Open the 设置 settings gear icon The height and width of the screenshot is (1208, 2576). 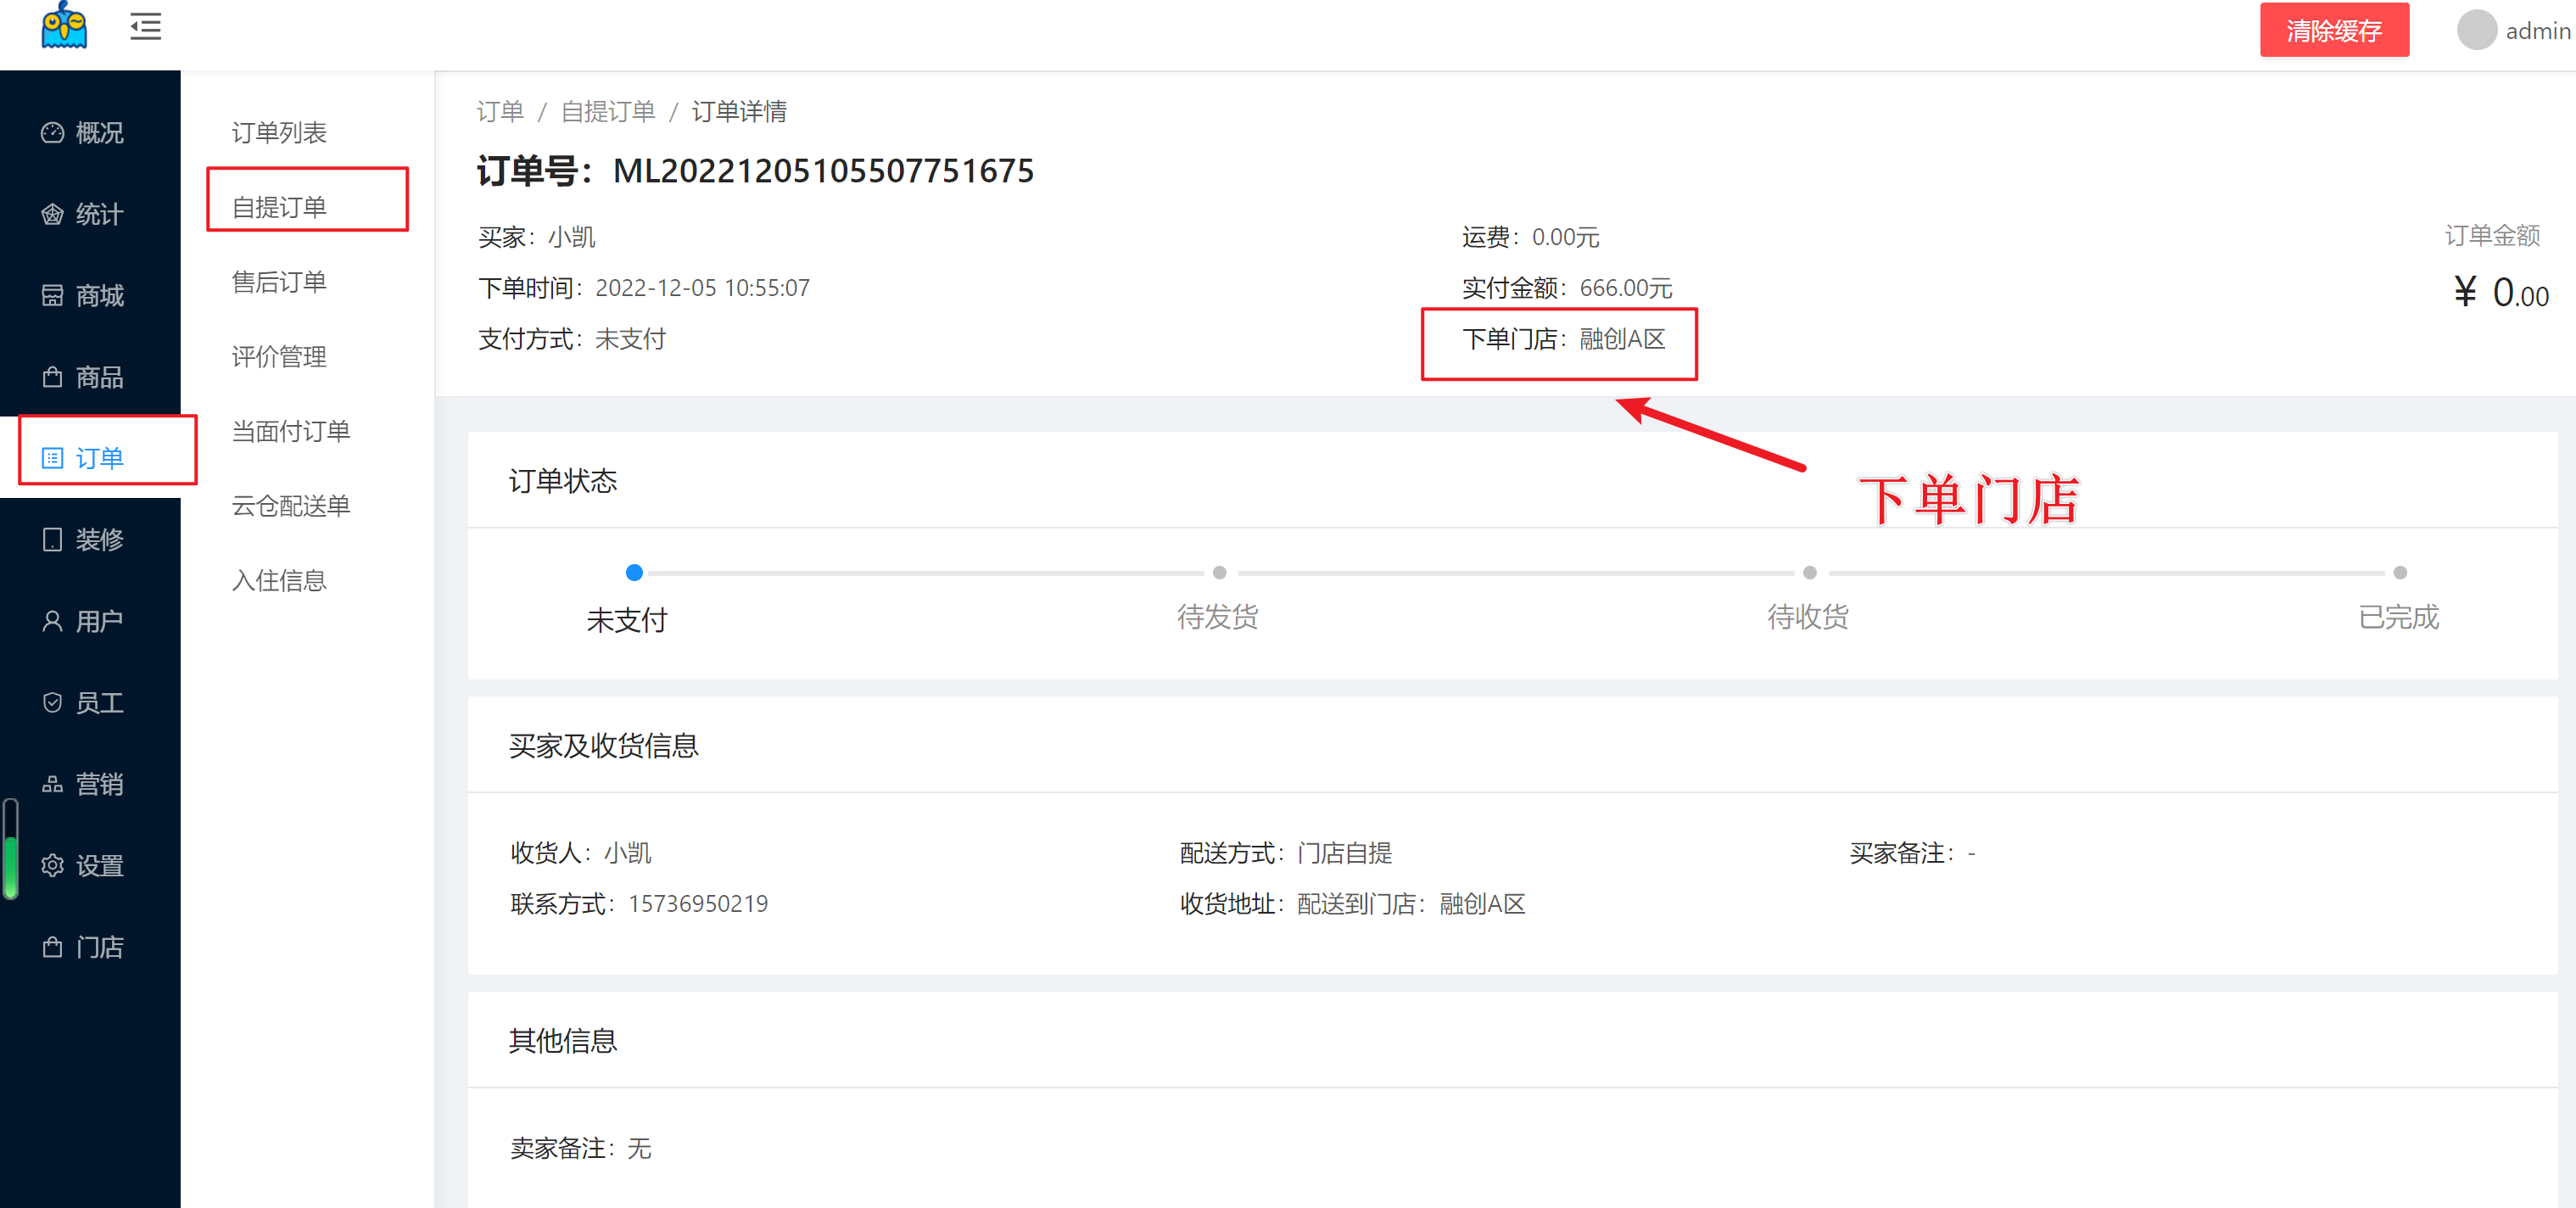coord(52,865)
